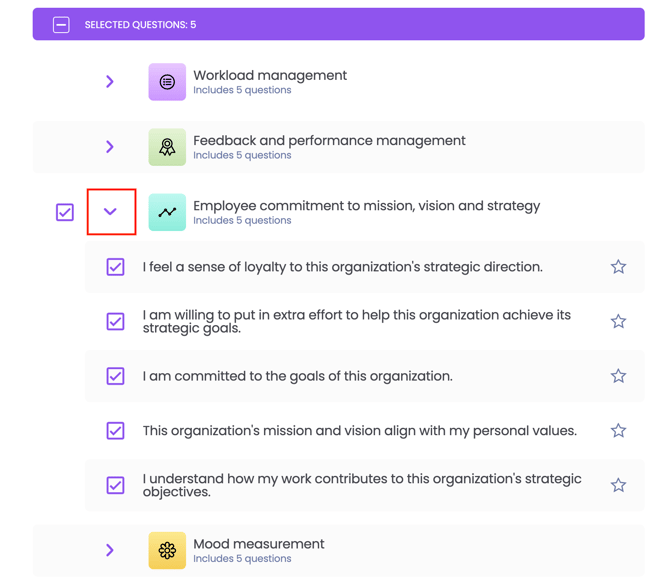The width and height of the screenshot is (670, 577).
Task: Favorite the extra effort question with the star
Action: coord(618,321)
